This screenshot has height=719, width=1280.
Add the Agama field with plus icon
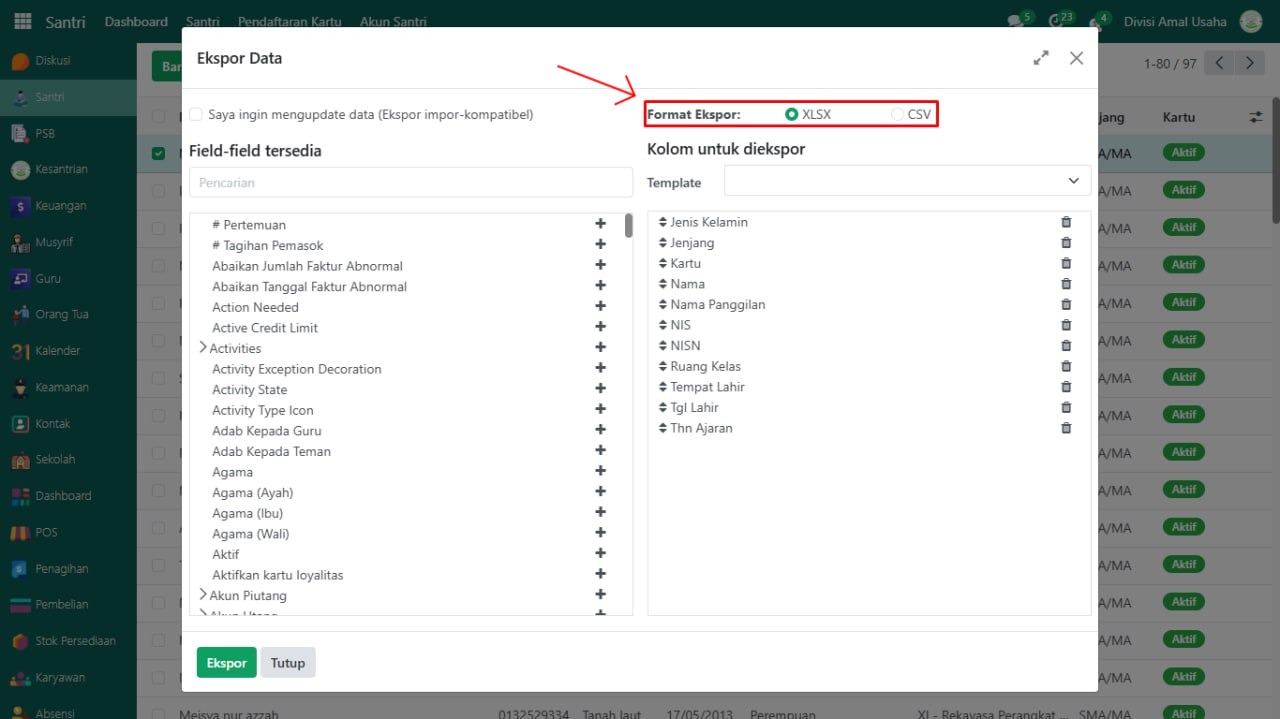(601, 471)
